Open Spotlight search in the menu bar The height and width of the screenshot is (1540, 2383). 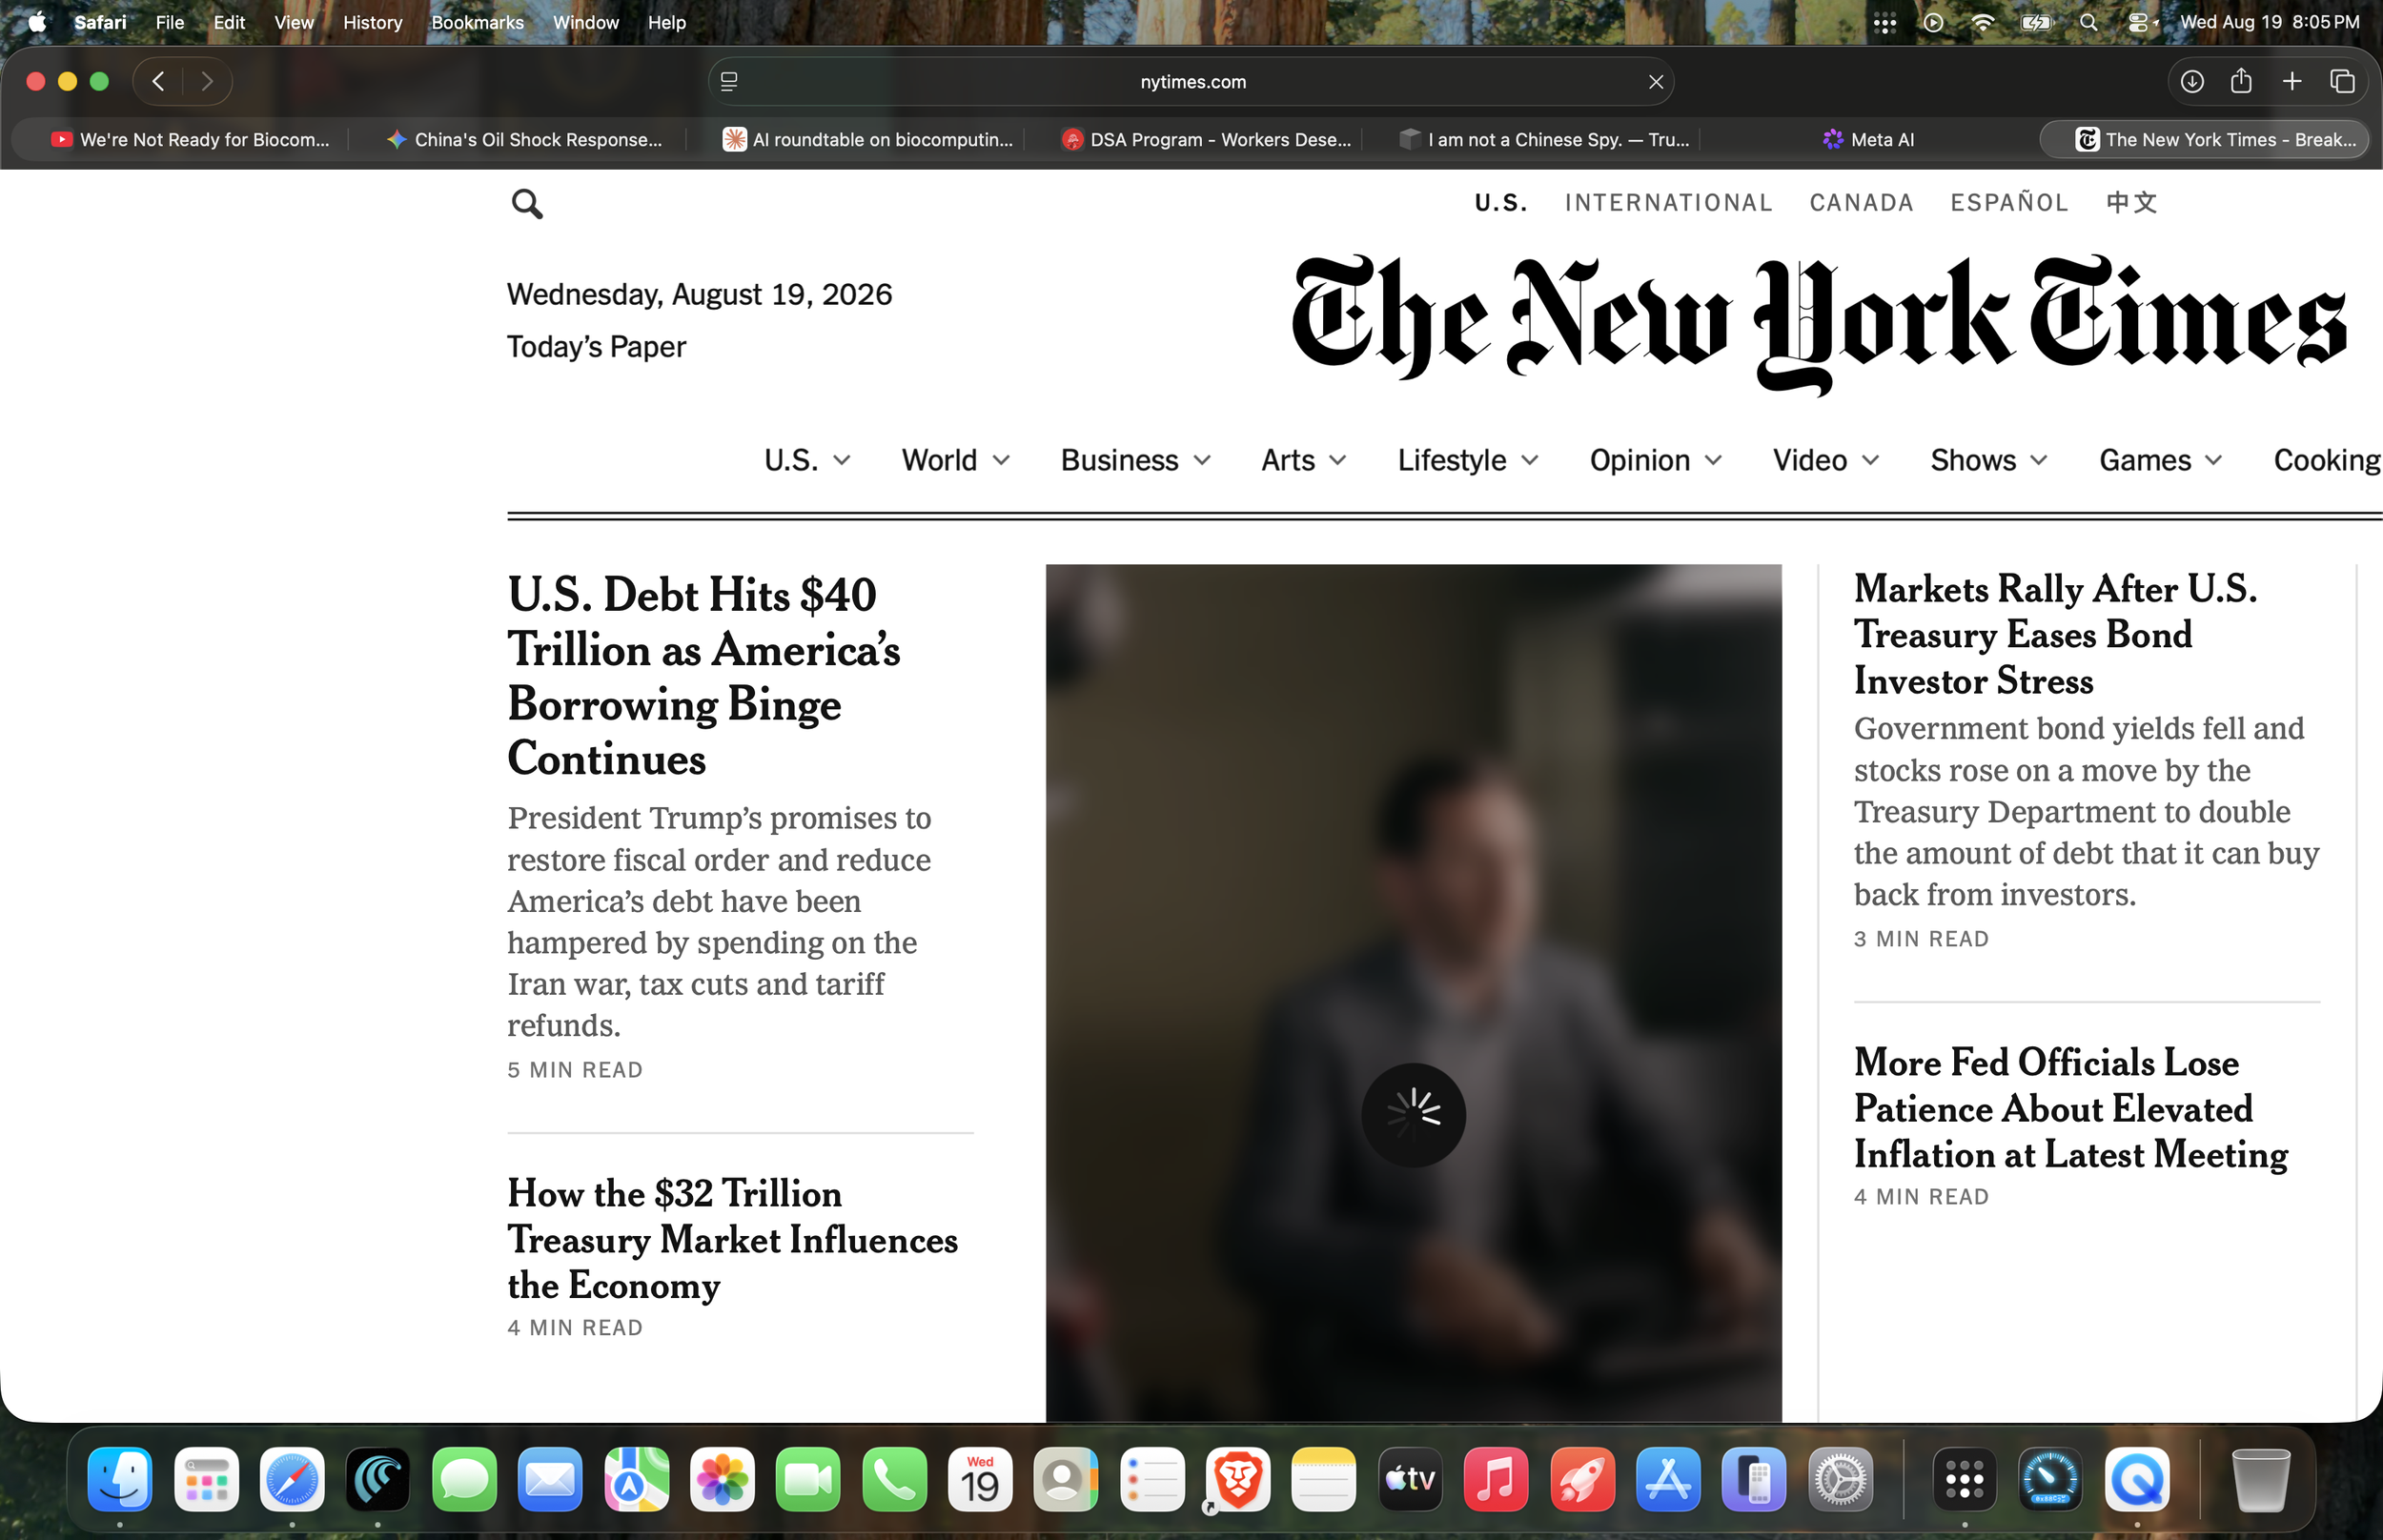coord(2088,22)
